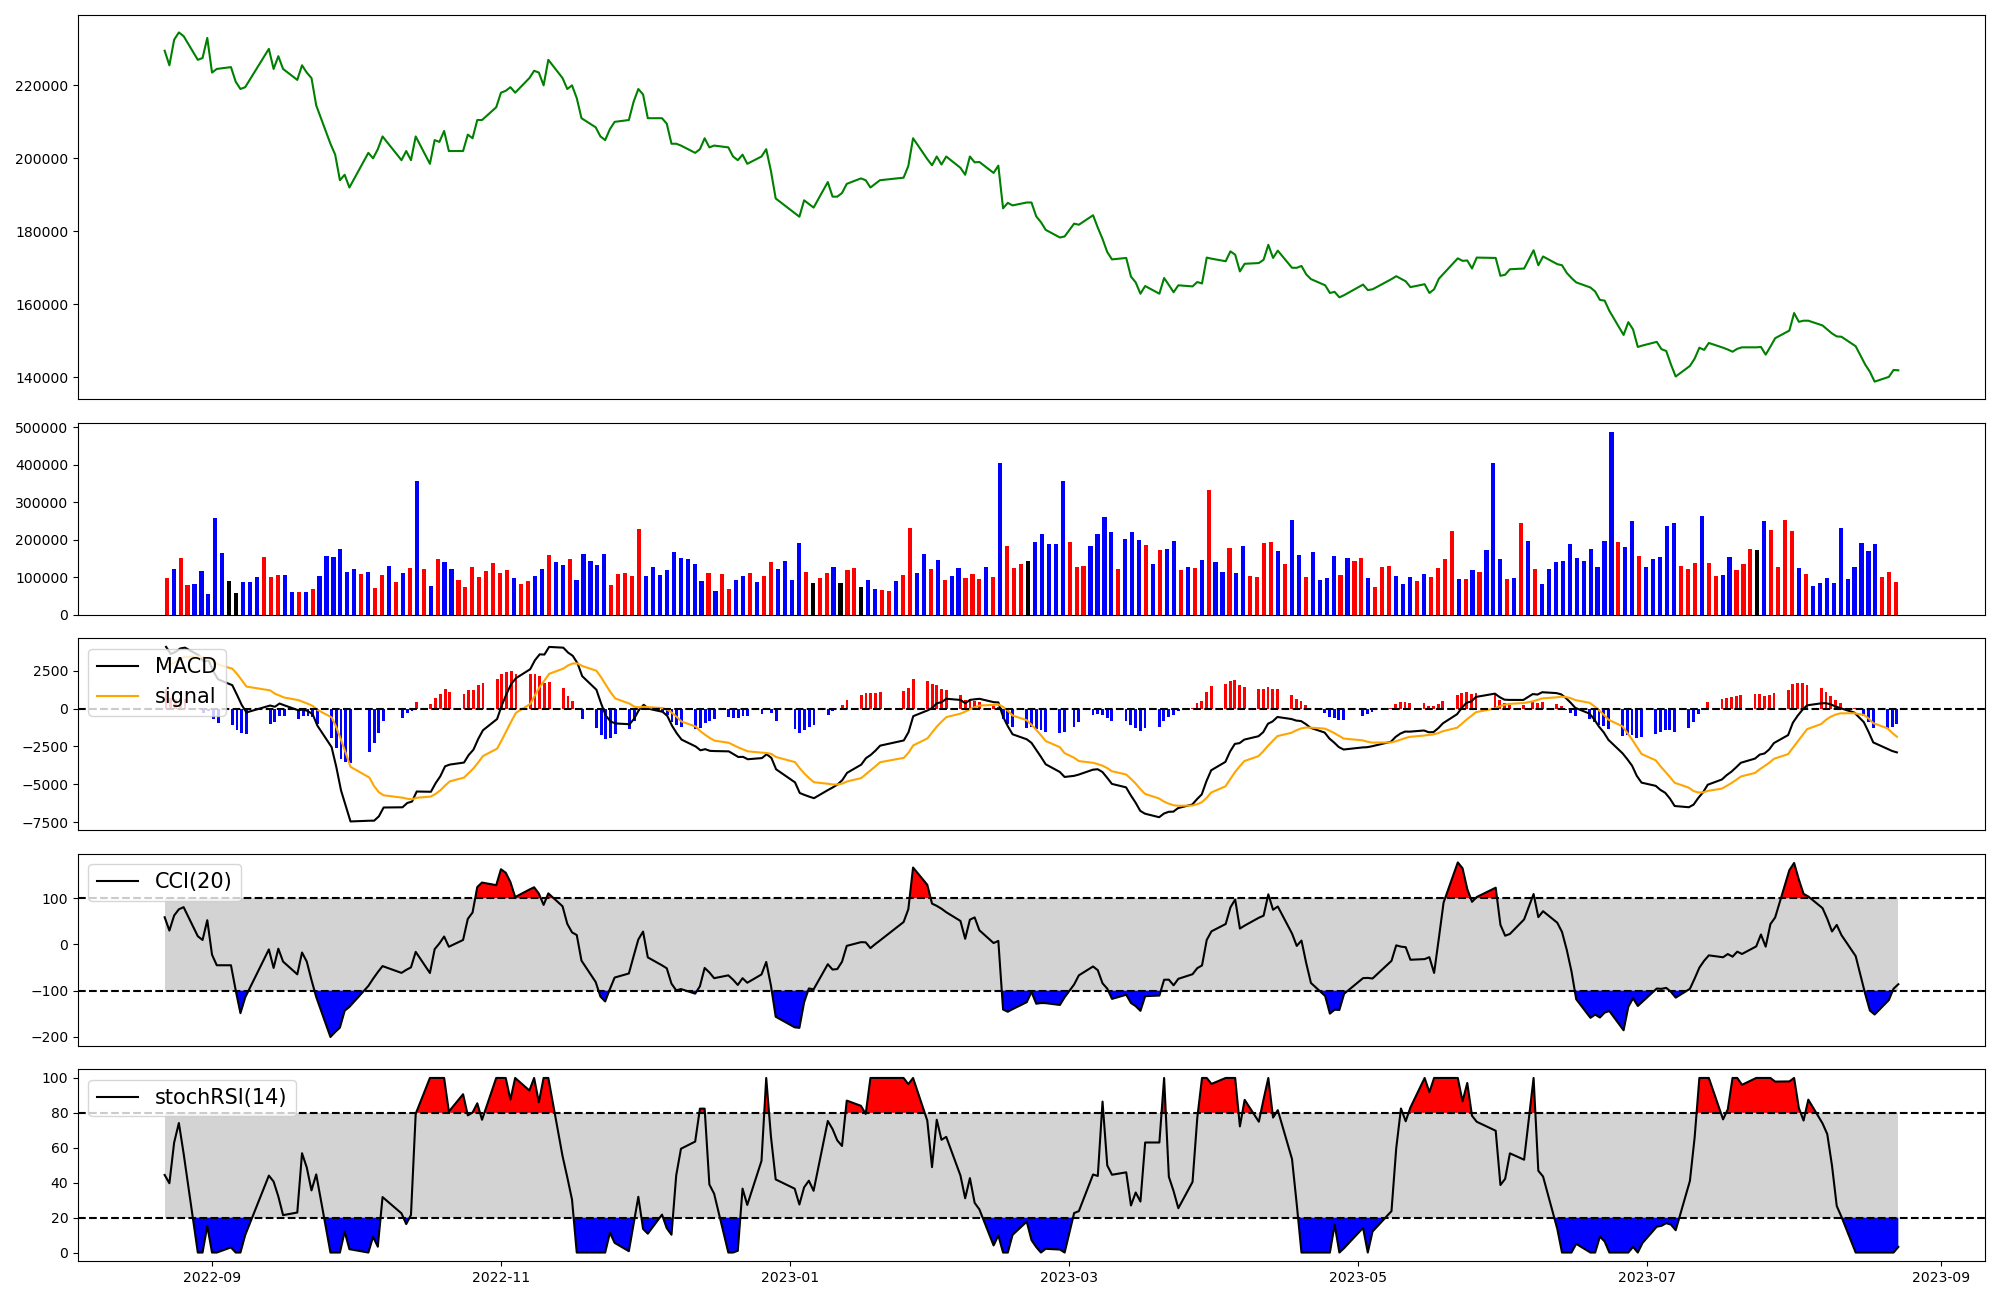Click the 500000 volume axis label
The height and width of the screenshot is (1300, 2000).
pos(42,428)
